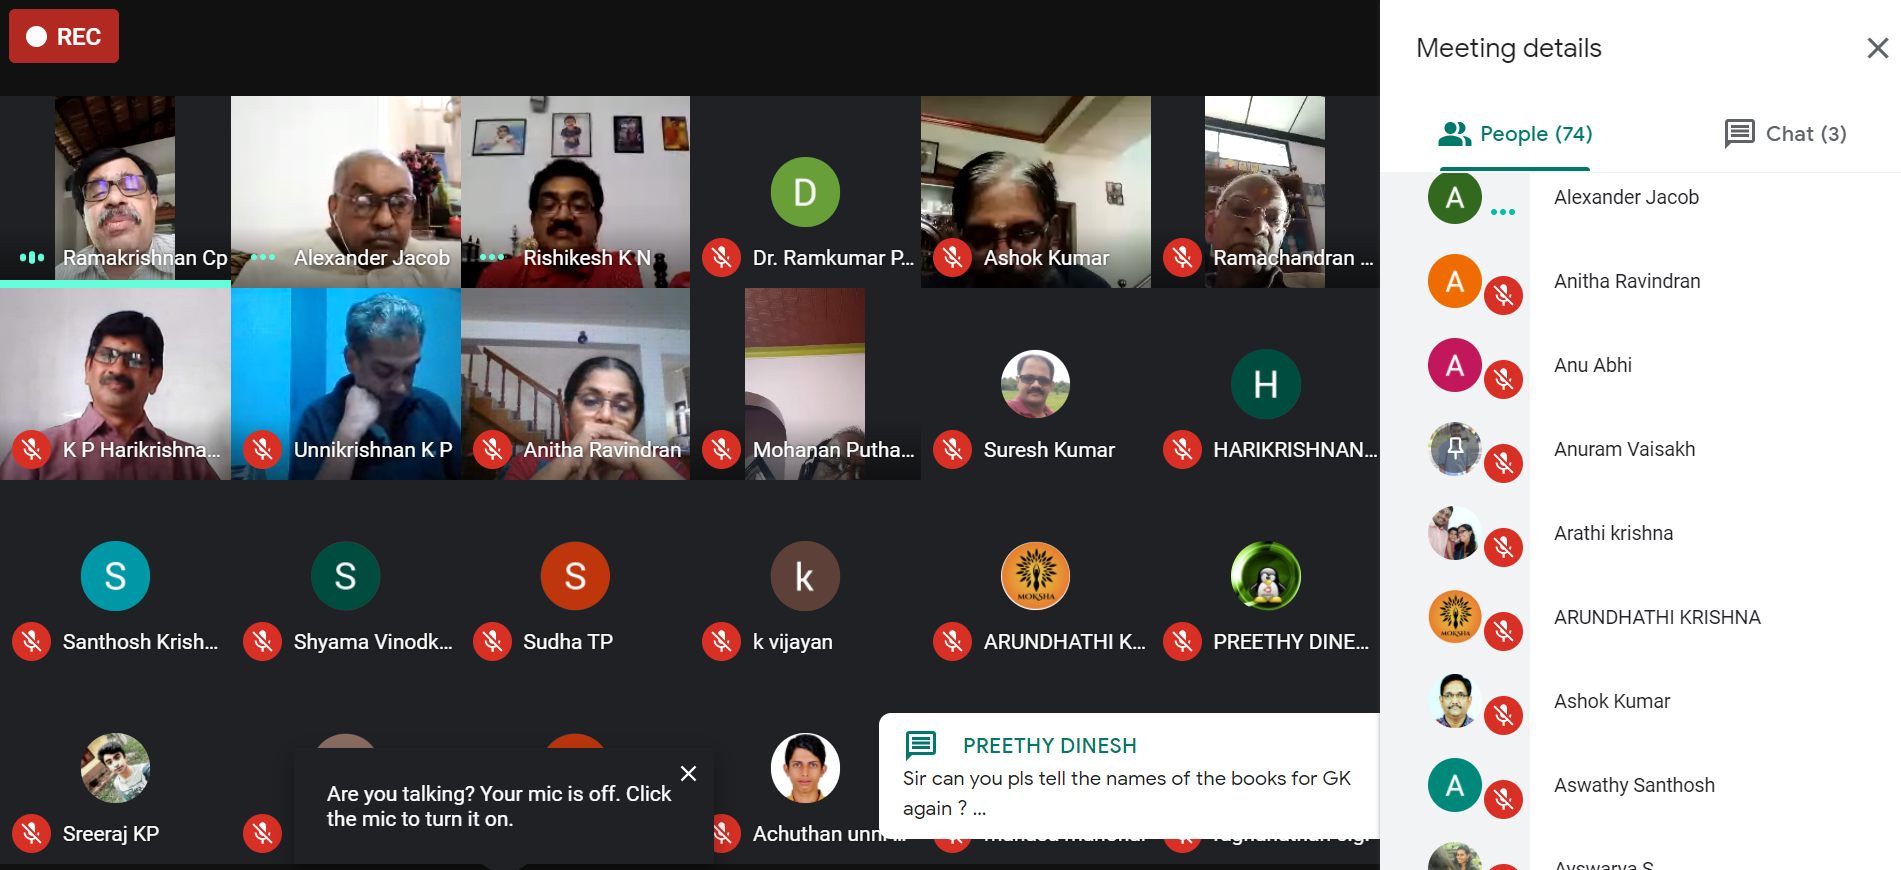Click the mic-off icon beside Anuram Vaisakh
Image resolution: width=1901 pixels, height=870 pixels.
point(1503,463)
